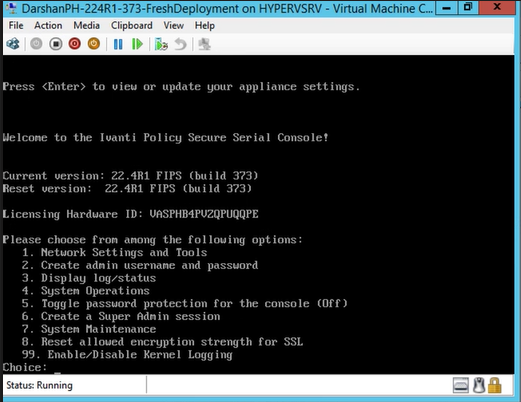This screenshot has height=402, width=521.
Task: Open the Action menu
Action: pos(48,25)
